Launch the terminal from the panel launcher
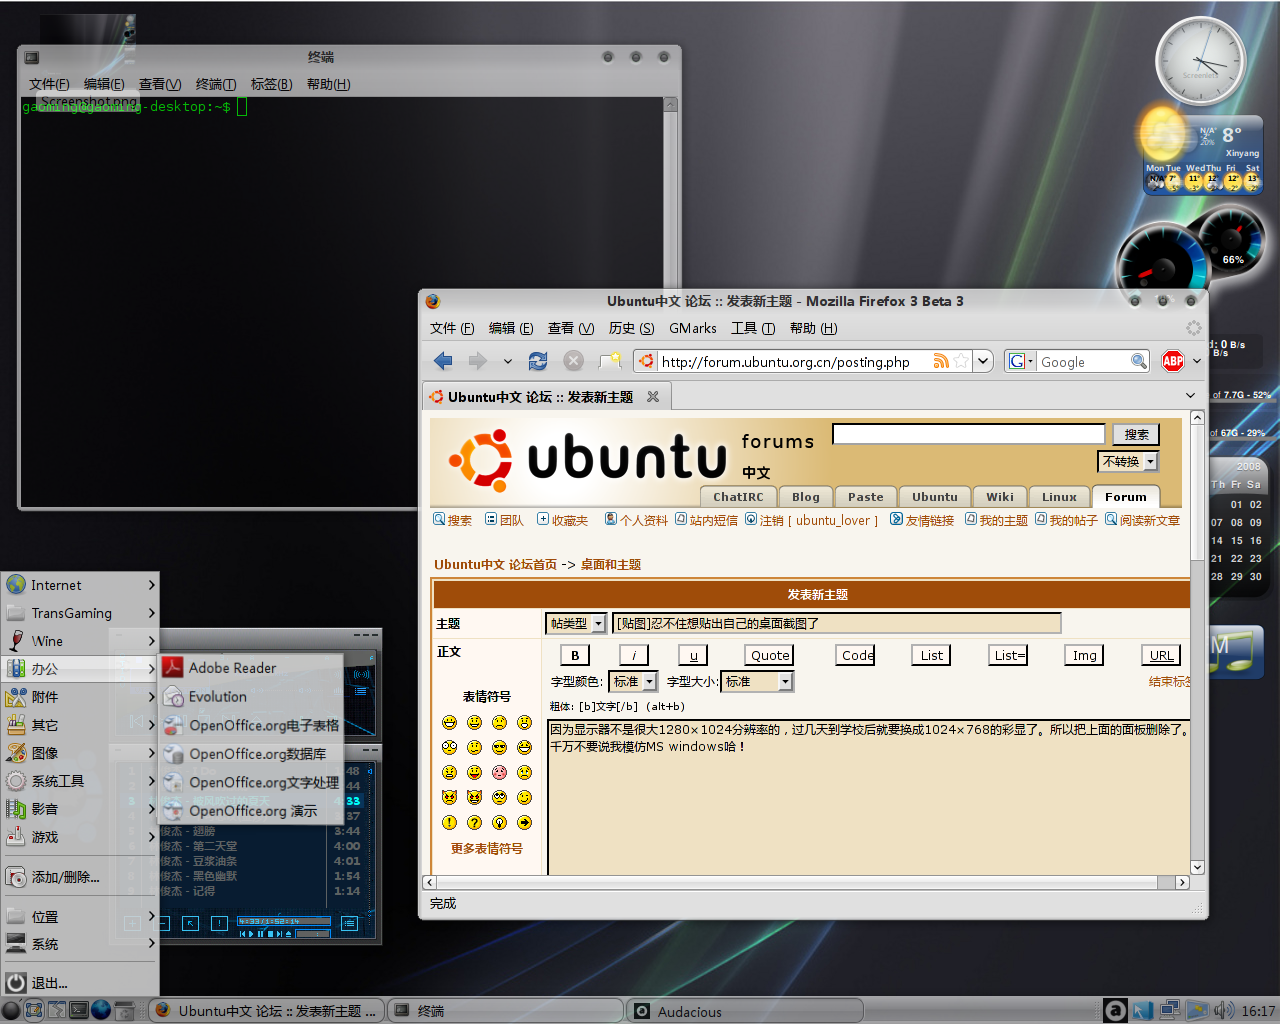 pos(79,1010)
